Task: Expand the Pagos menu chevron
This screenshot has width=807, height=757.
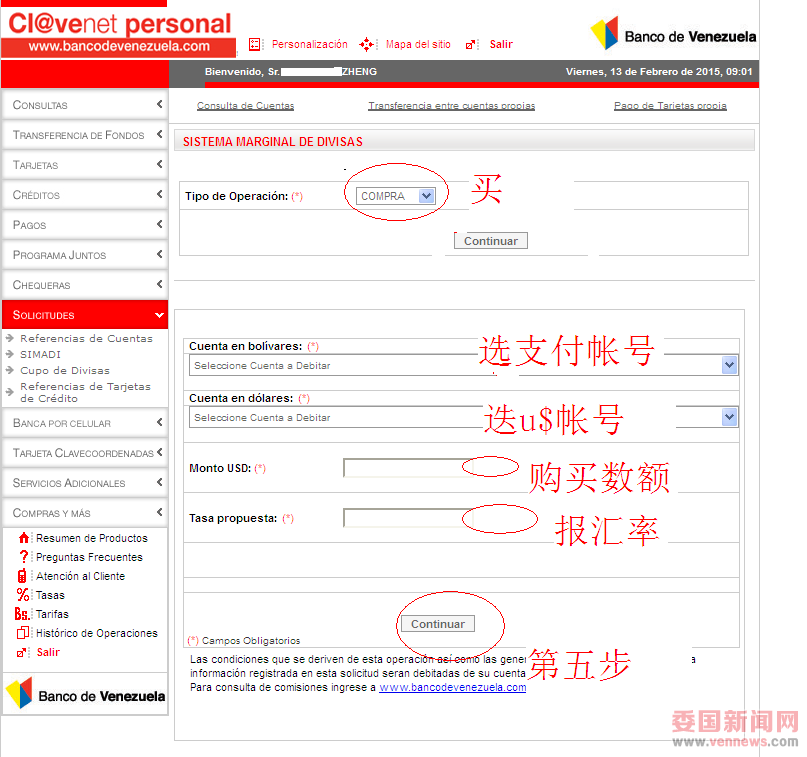Action: 160,224
